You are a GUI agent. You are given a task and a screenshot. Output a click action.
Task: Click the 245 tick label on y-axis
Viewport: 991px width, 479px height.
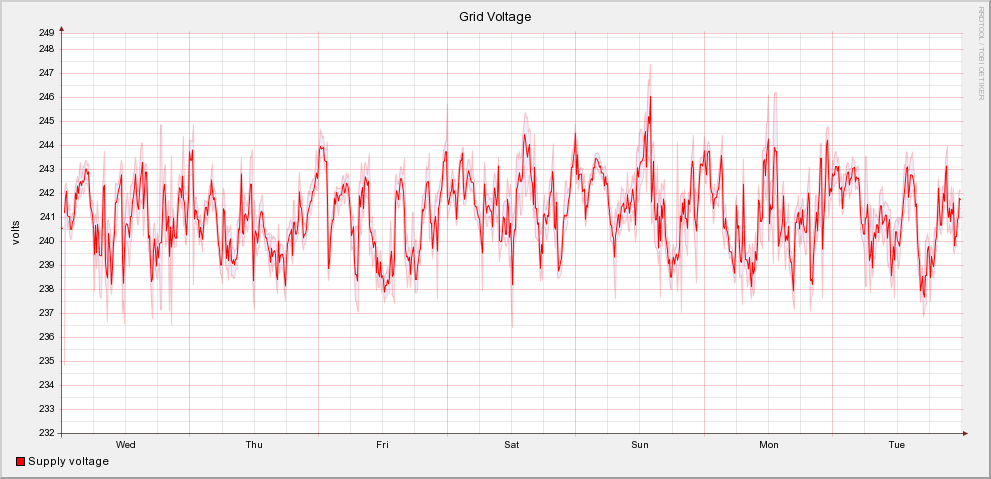pos(46,121)
